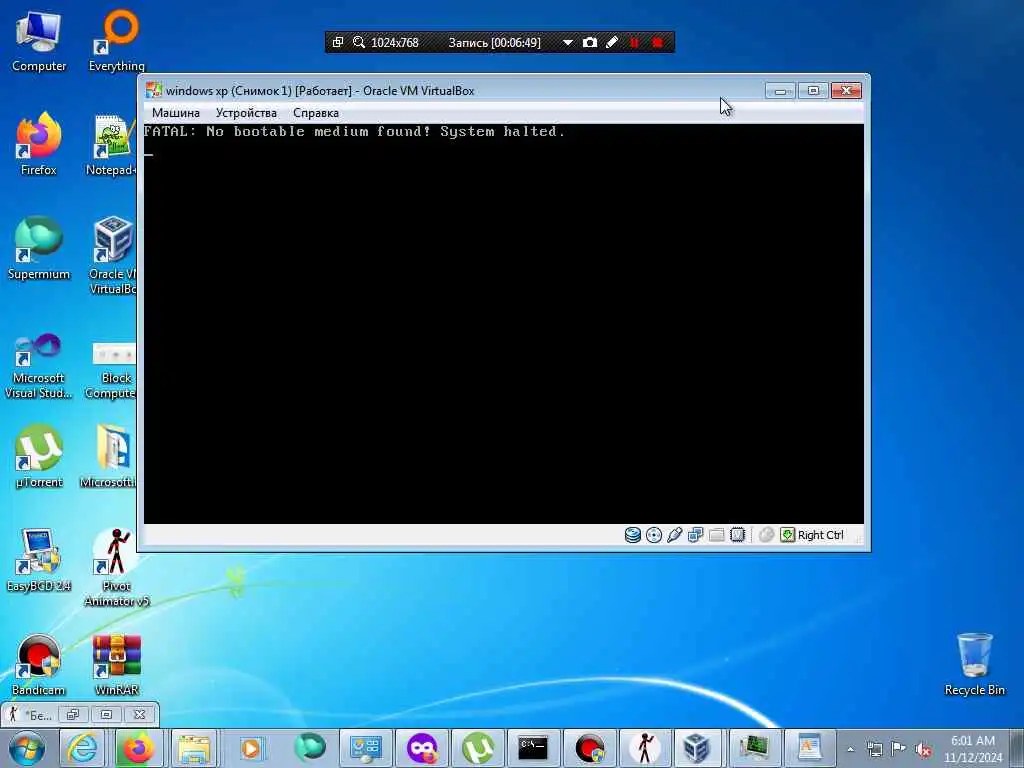Click the Bandicam window-mode icon in recording bar
The width and height of the screenshot is (1024, 768).
338,42
